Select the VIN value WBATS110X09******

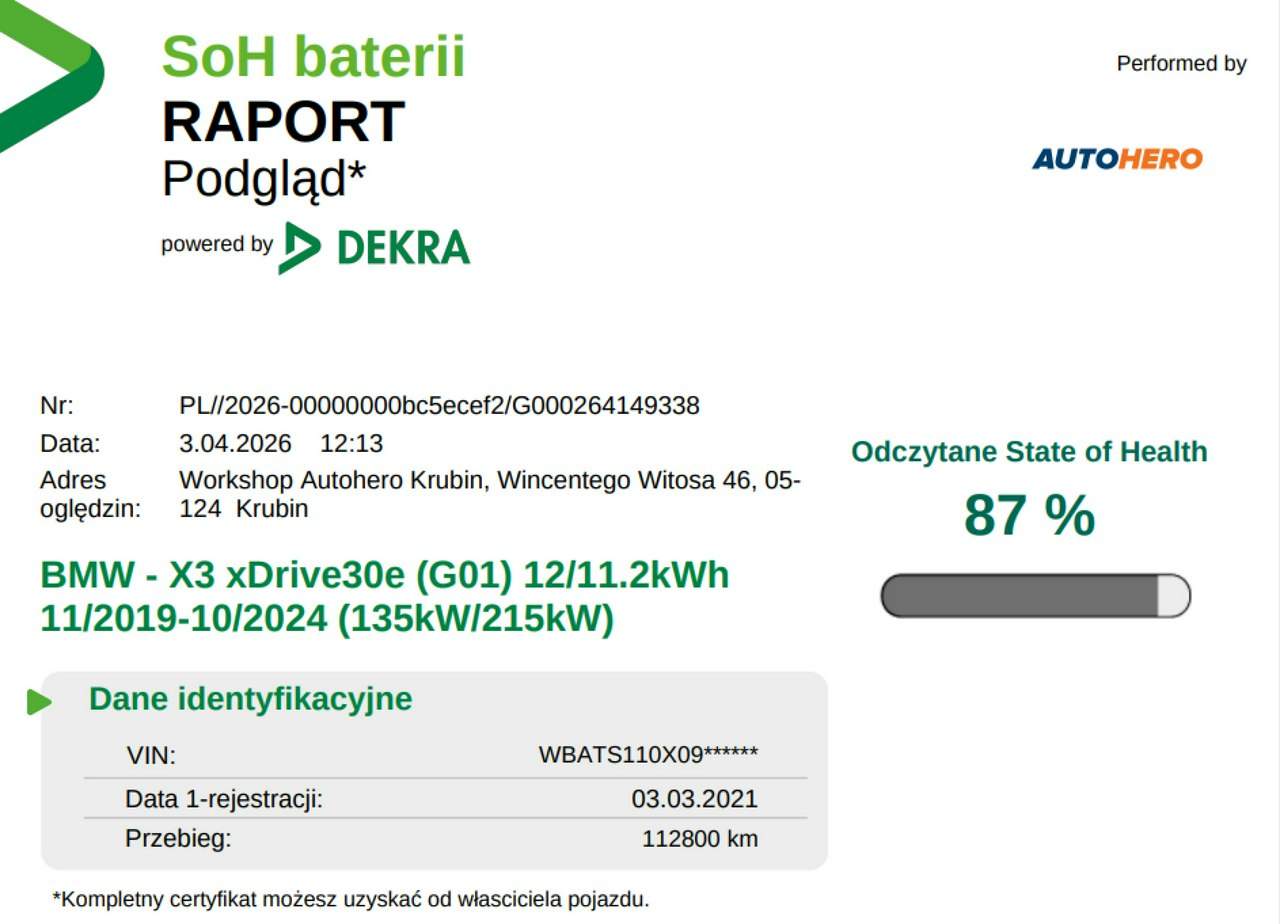point(648,755)
